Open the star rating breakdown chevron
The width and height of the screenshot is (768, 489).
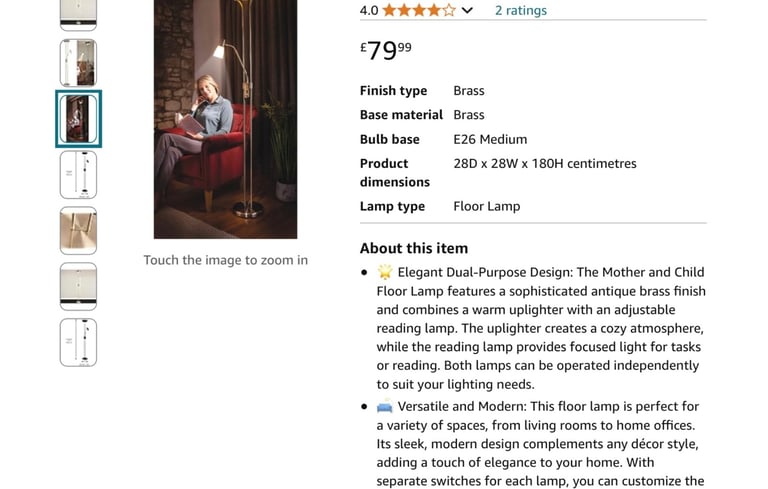(x=467, y=10)
